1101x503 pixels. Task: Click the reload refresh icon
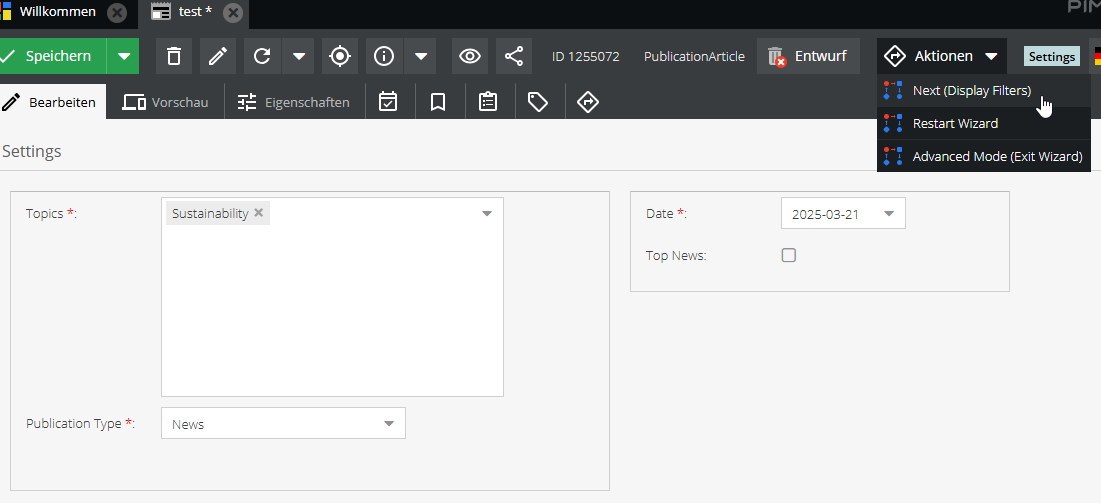[262, 56]
